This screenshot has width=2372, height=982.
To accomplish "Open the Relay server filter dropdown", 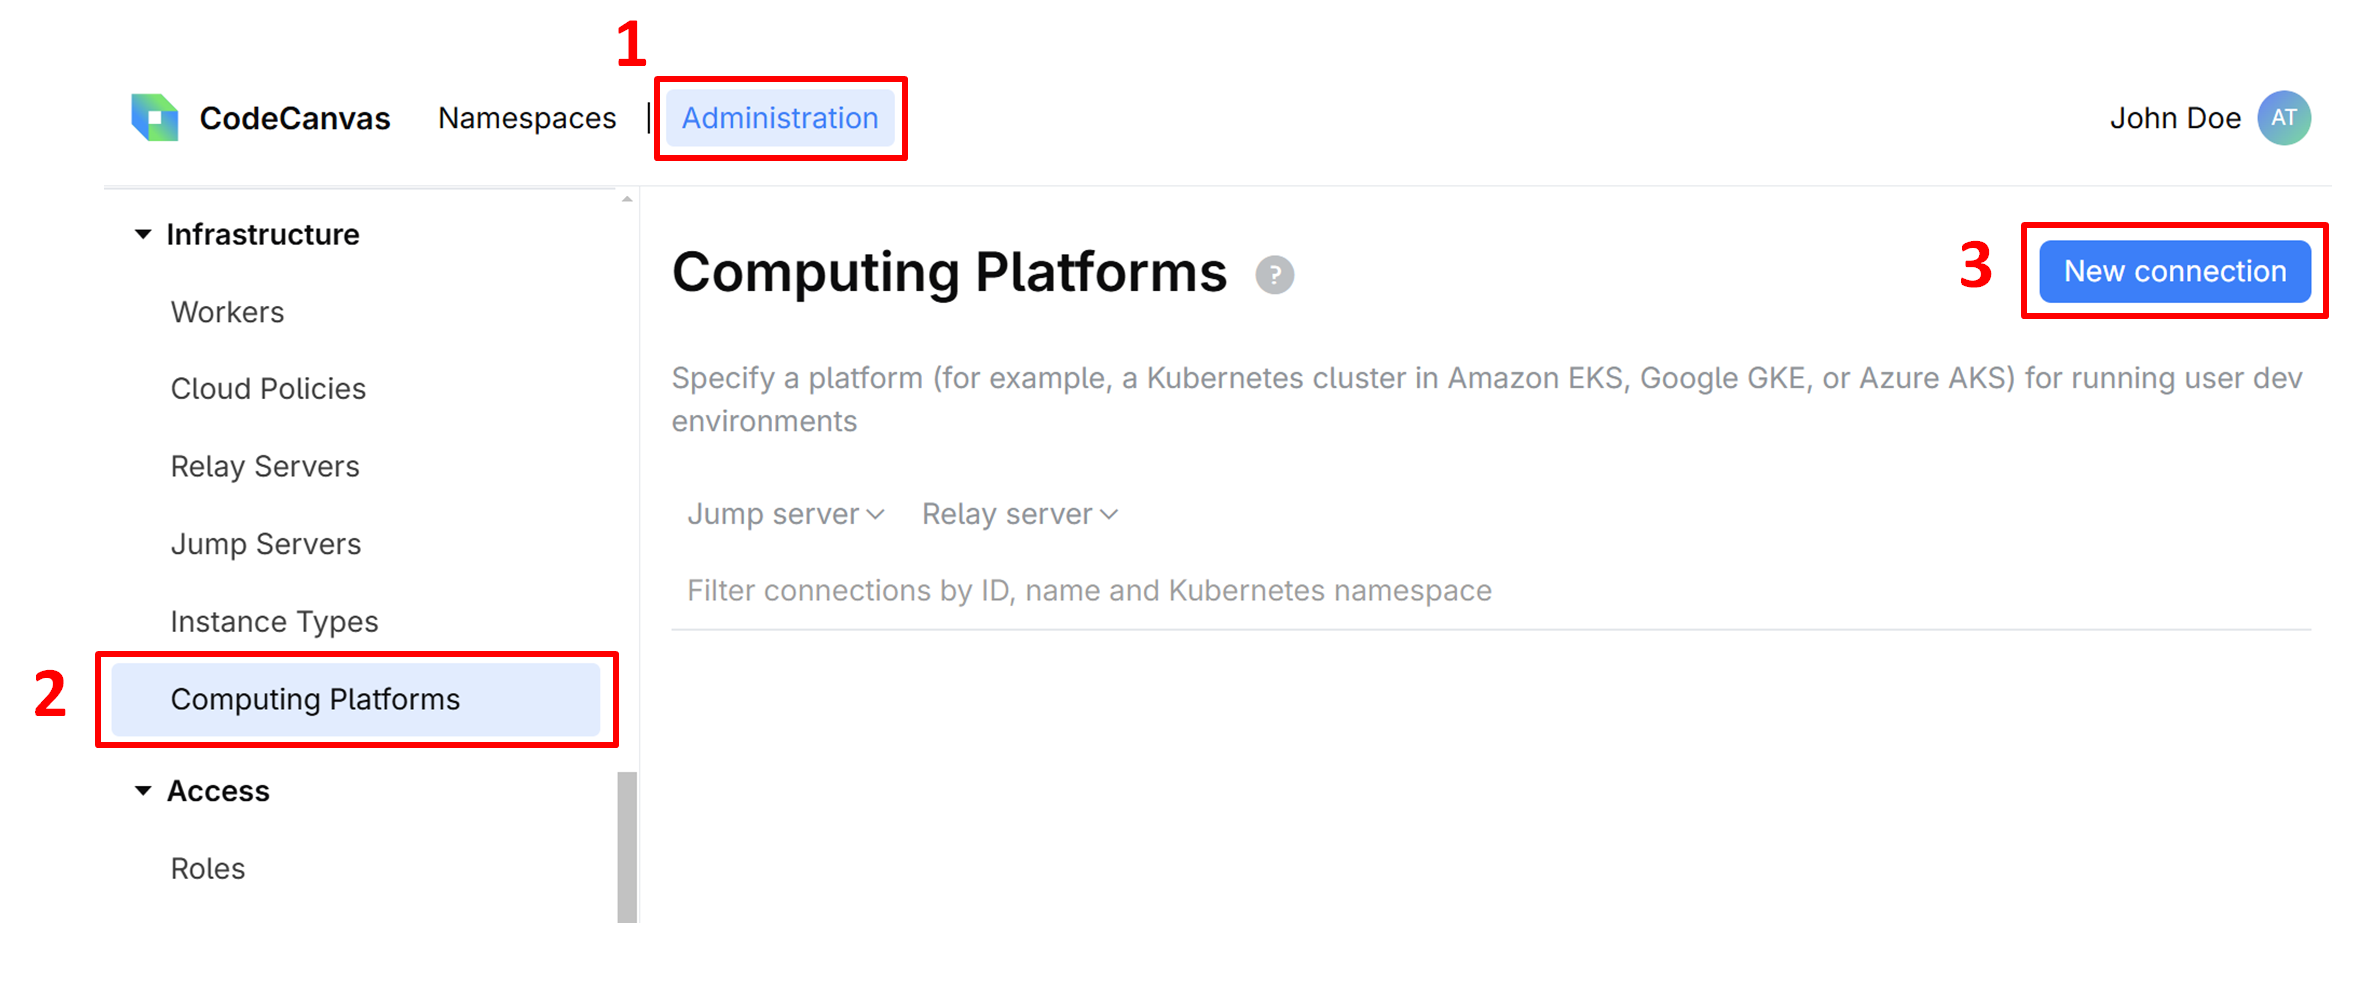I will click(x=1018, y=513).
